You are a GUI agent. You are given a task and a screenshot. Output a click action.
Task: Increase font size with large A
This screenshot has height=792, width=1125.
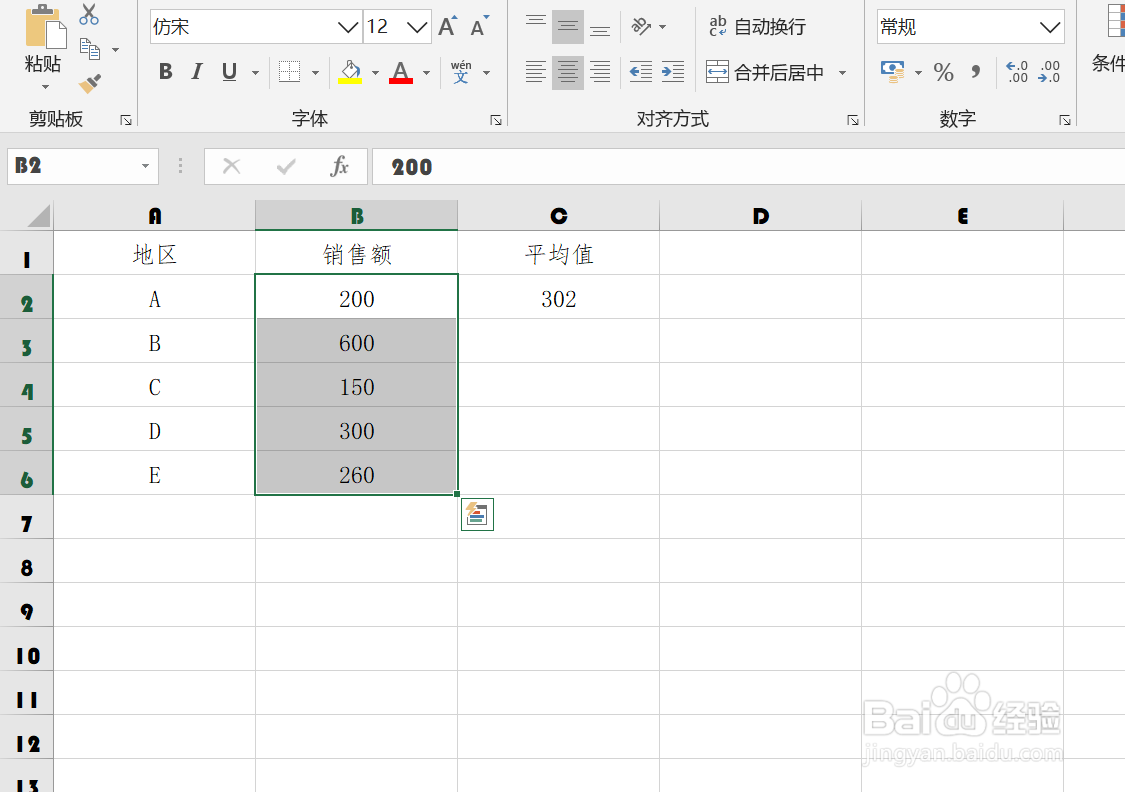tap(447, 27)
